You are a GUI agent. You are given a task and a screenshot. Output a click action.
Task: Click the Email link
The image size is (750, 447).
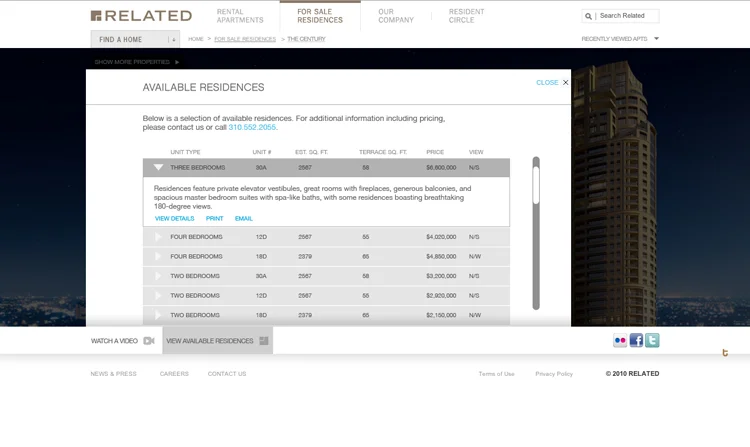point(243,218)
